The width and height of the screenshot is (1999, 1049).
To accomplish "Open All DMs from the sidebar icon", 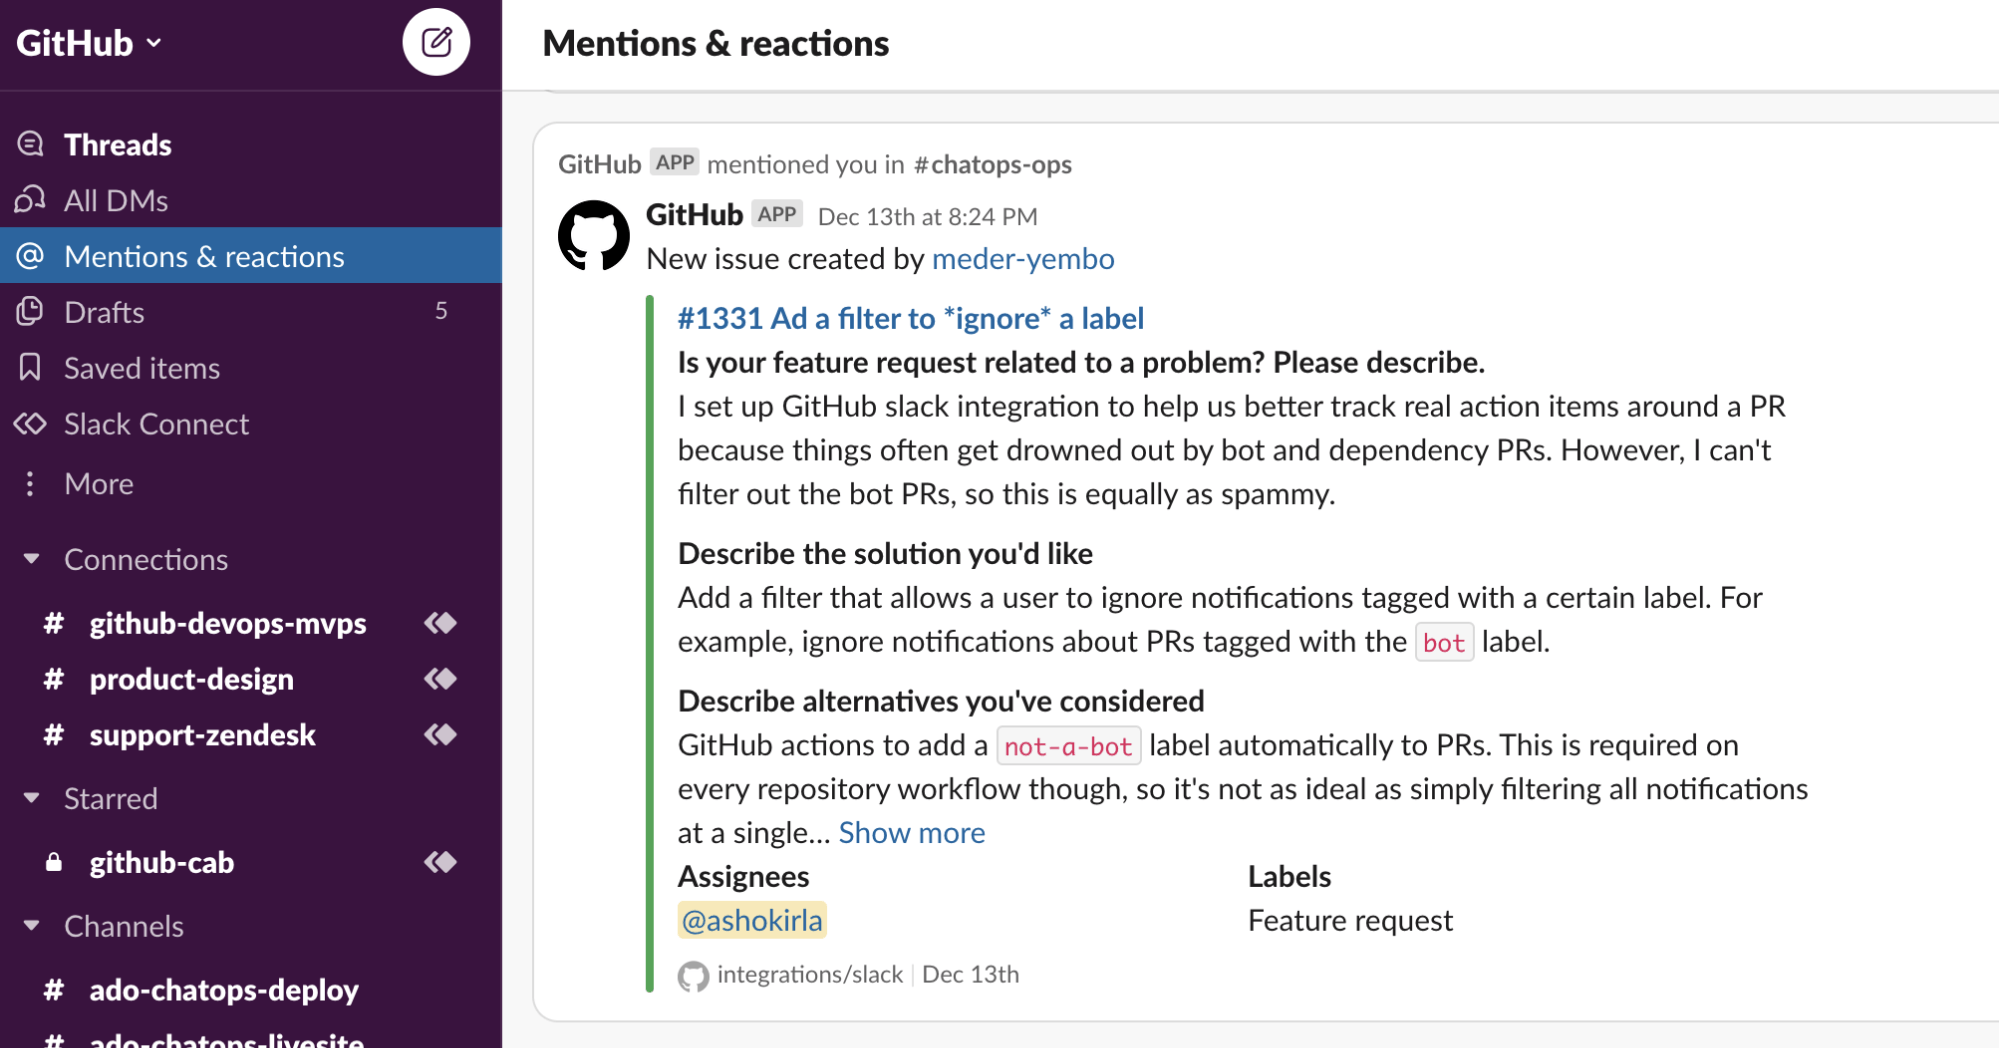I will [30, 199].
